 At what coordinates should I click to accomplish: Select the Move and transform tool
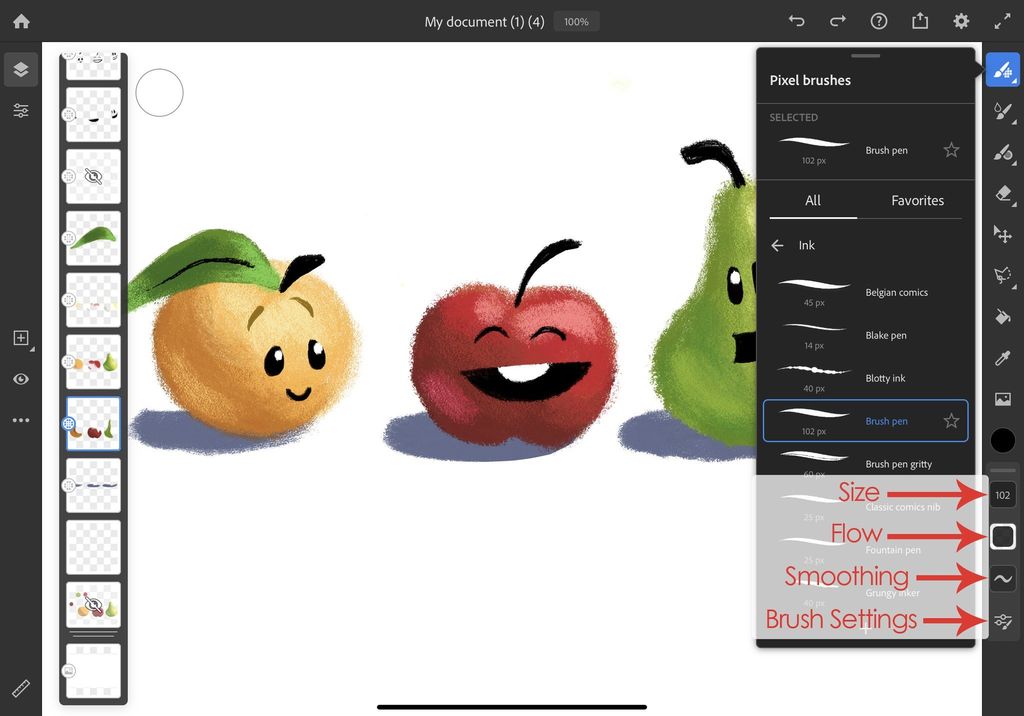pyautogui.click(x=1003, y=234)
